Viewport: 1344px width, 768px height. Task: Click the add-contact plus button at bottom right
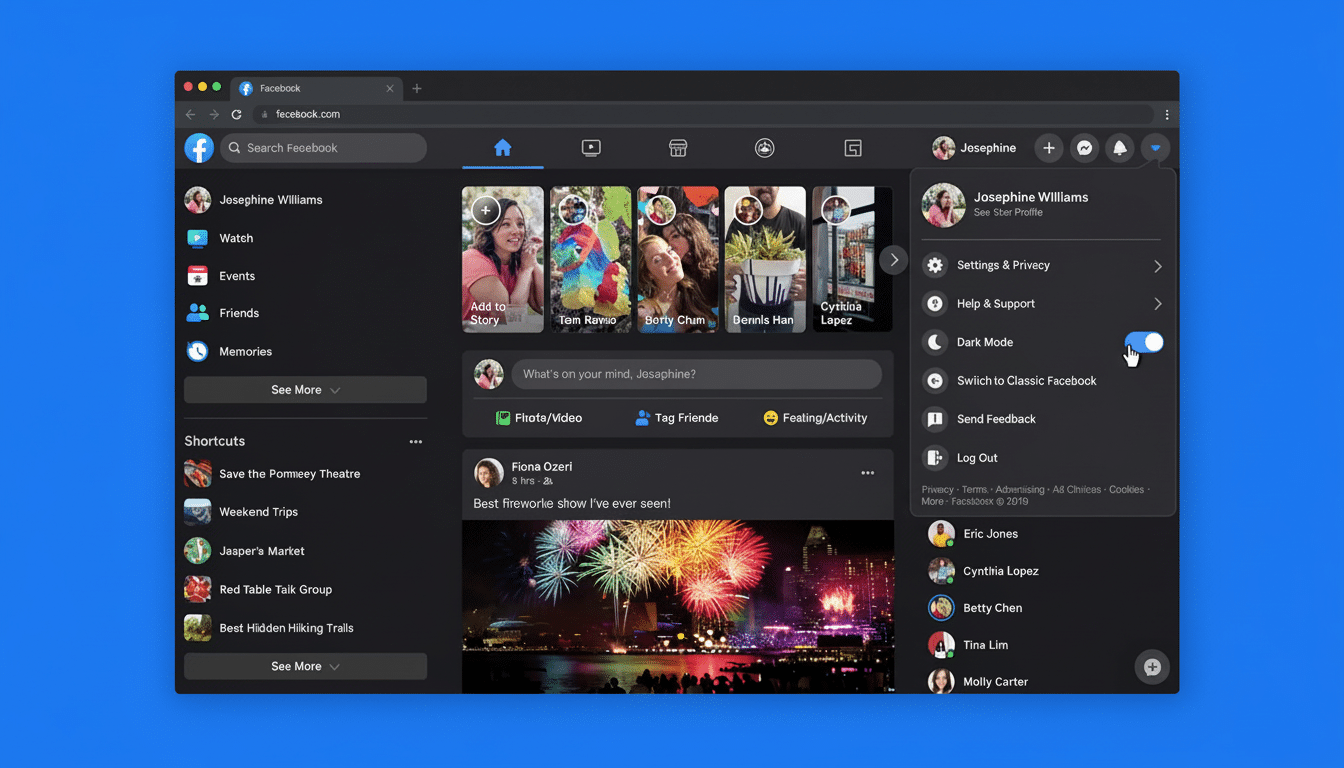point(1151,667)
